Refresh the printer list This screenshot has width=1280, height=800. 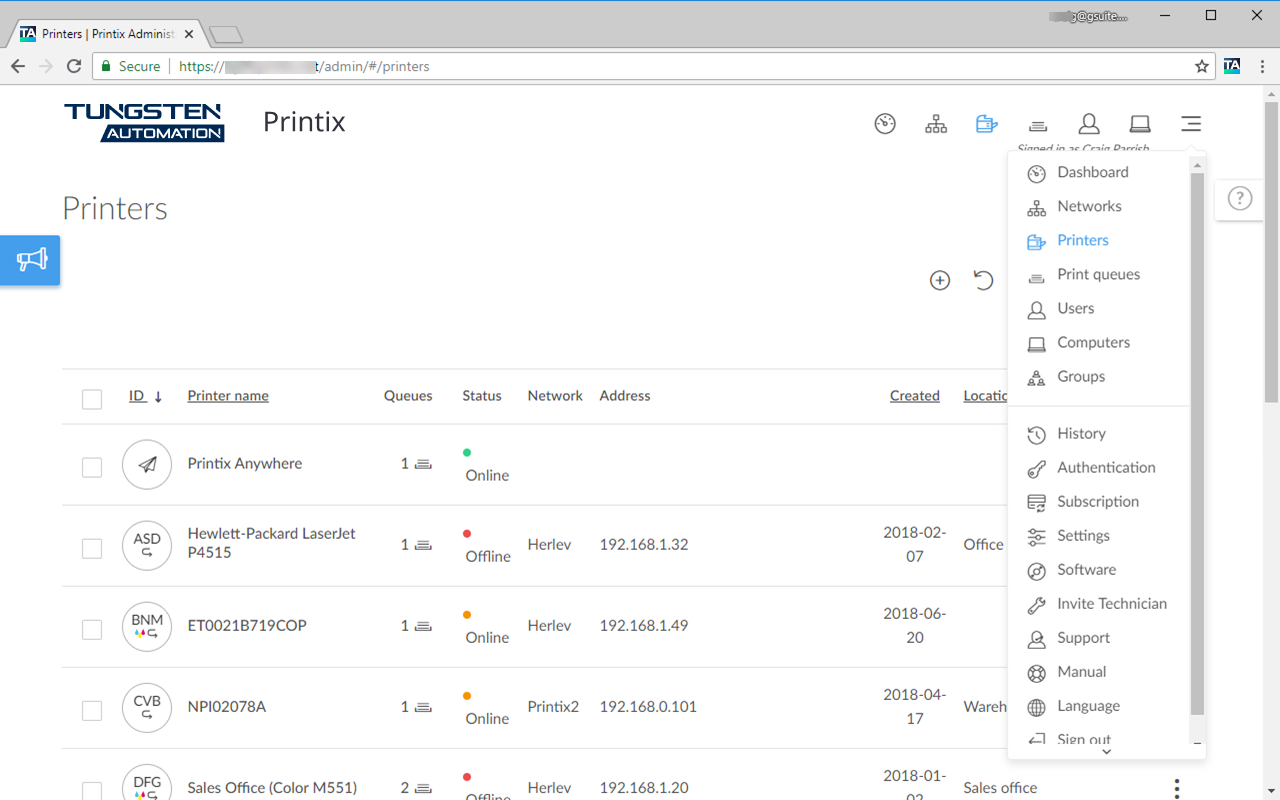(983, 280)
